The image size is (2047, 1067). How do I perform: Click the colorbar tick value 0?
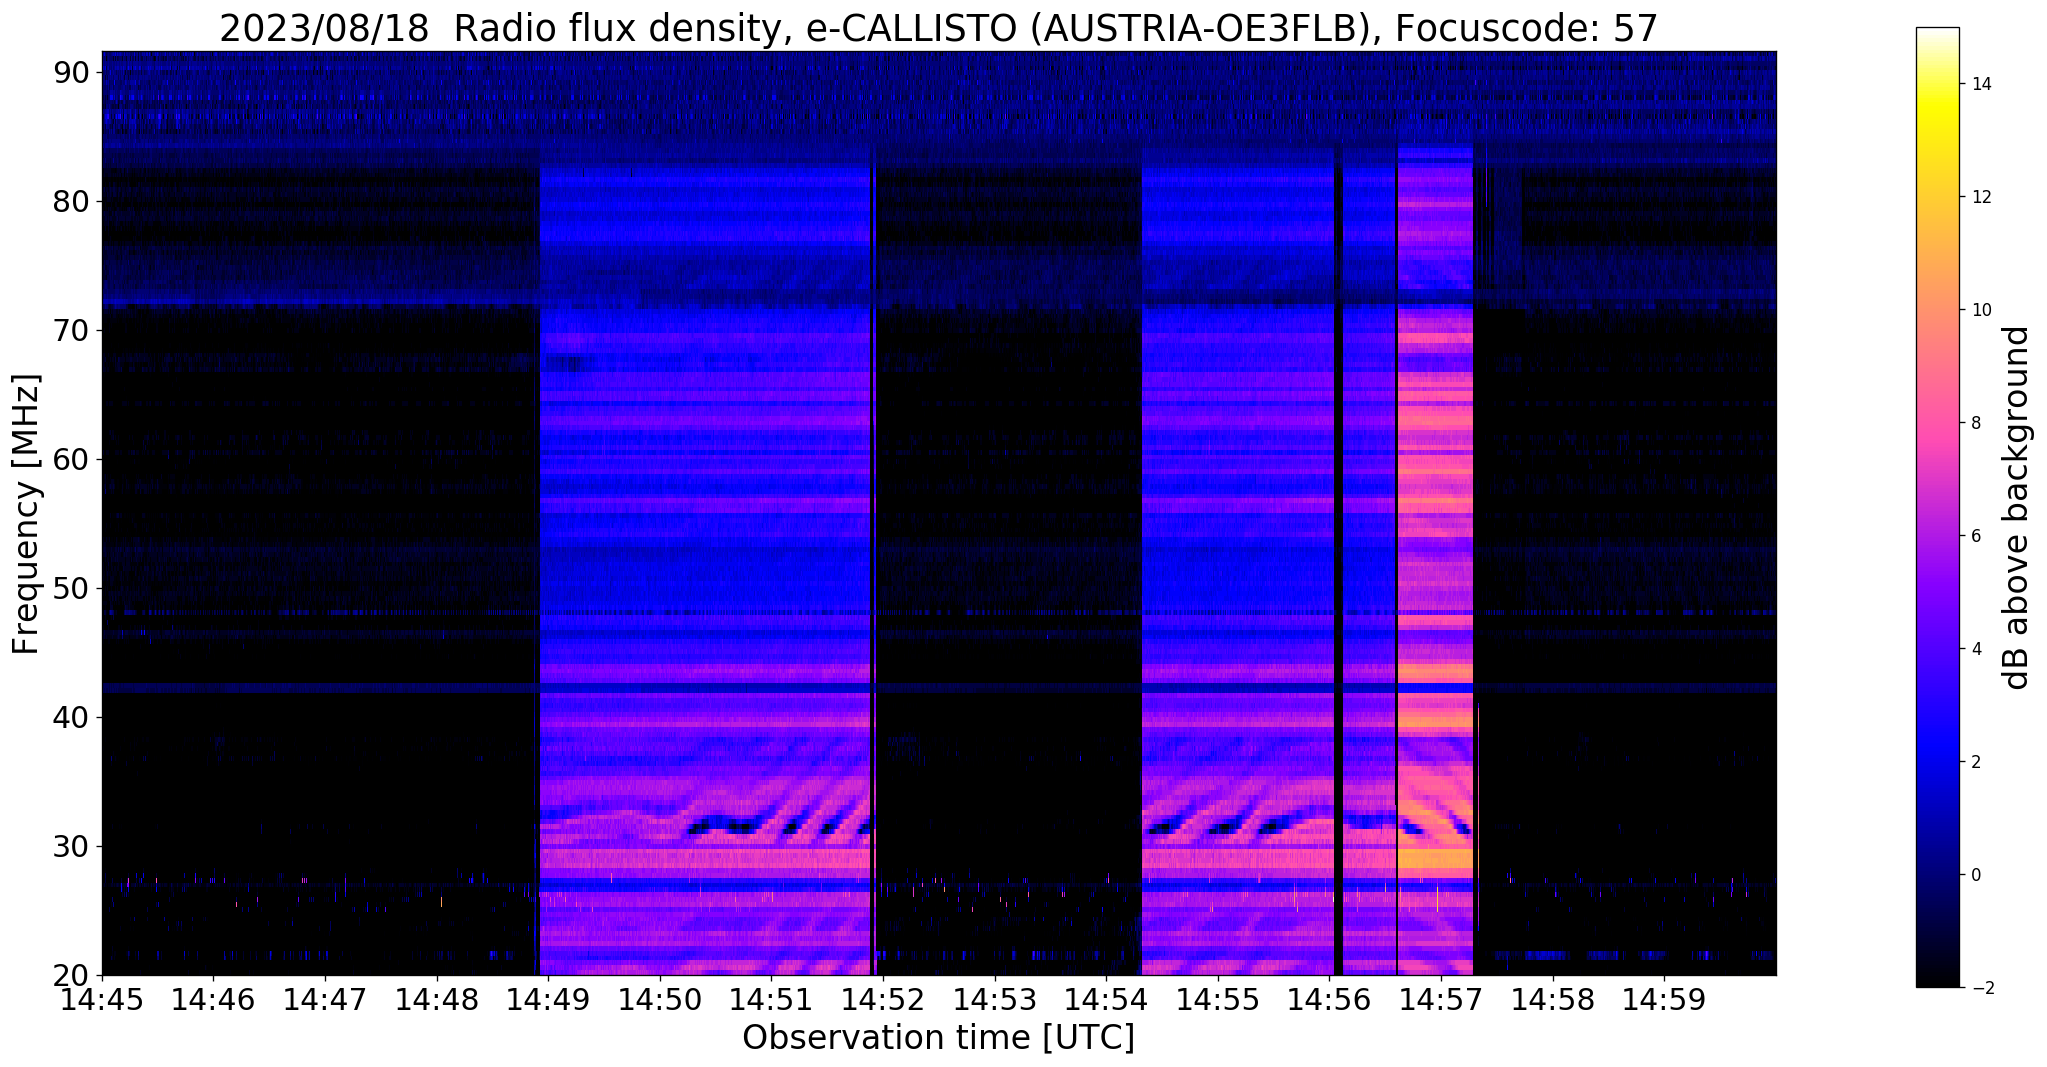[x=1976, y=875]
